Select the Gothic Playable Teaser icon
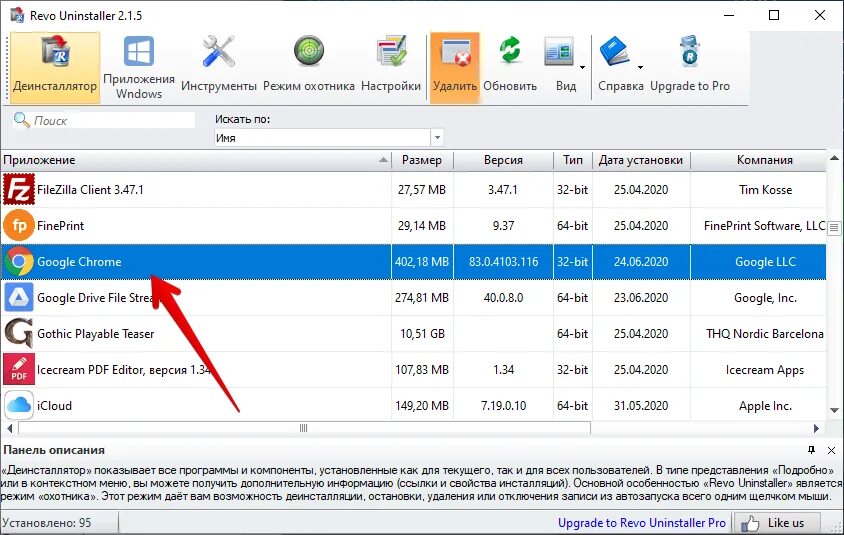 [19, 334]
